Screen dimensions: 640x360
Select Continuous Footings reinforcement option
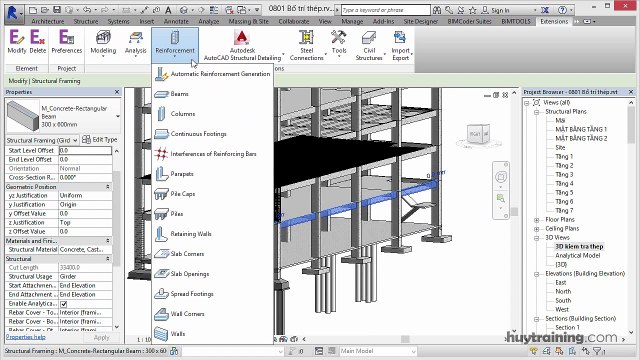(212, 134)
